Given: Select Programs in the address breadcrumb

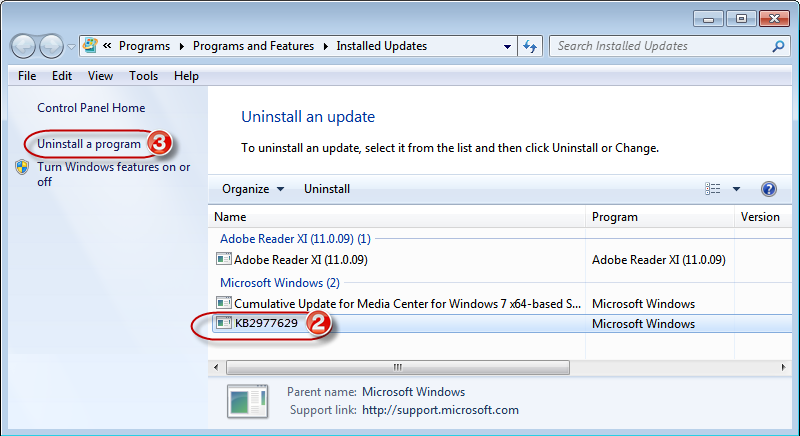Looking at the screenshot, I should pyautogui.click(x=144, y=46).
